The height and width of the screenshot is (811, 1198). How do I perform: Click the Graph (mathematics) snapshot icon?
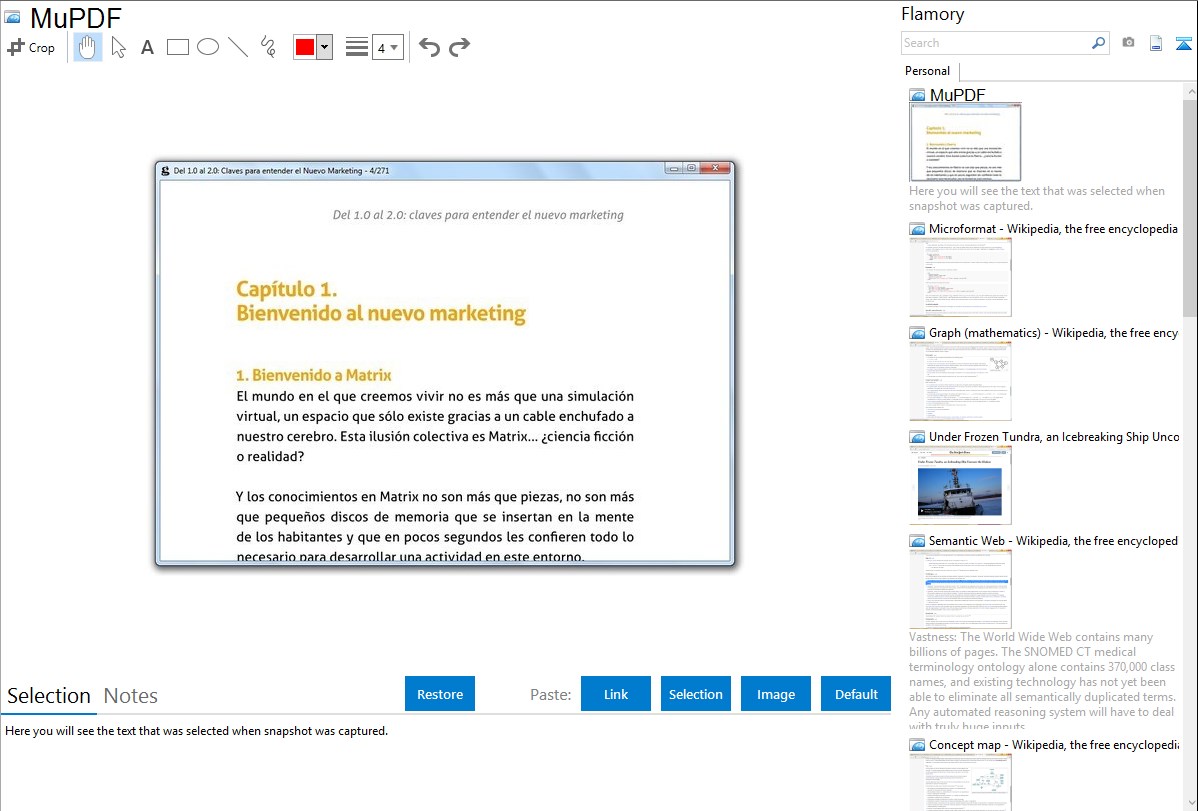917,333
